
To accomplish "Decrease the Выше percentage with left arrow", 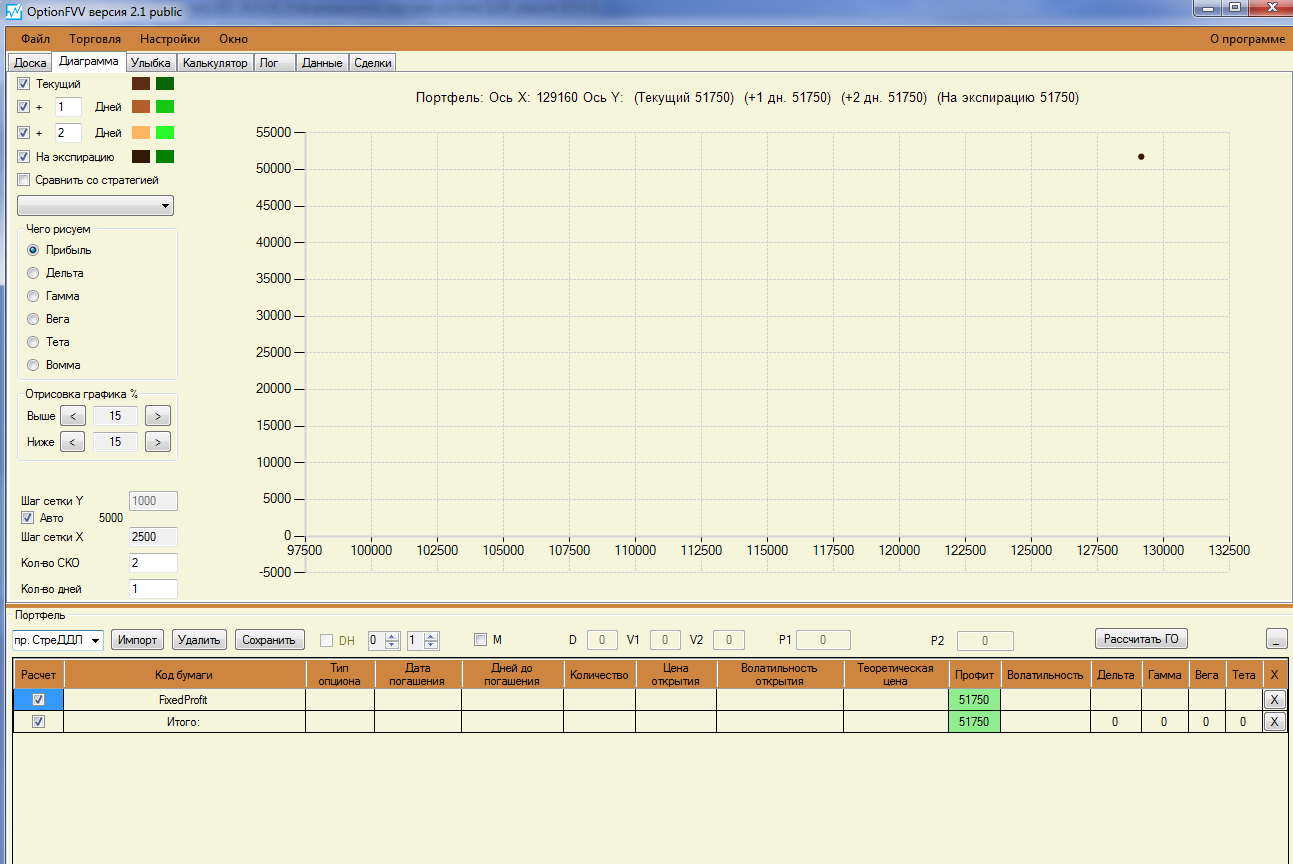I will 73,416.
